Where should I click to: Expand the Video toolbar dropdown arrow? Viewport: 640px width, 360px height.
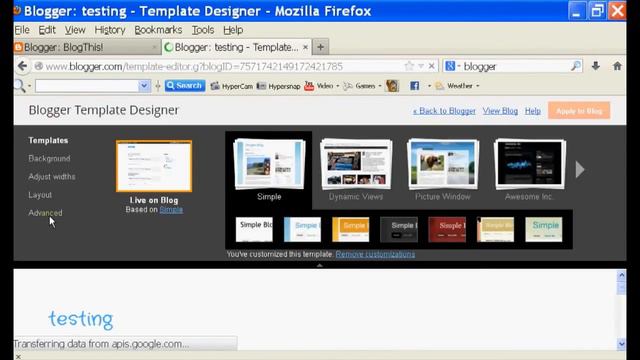pyautogui.click(x=338, y=86)
